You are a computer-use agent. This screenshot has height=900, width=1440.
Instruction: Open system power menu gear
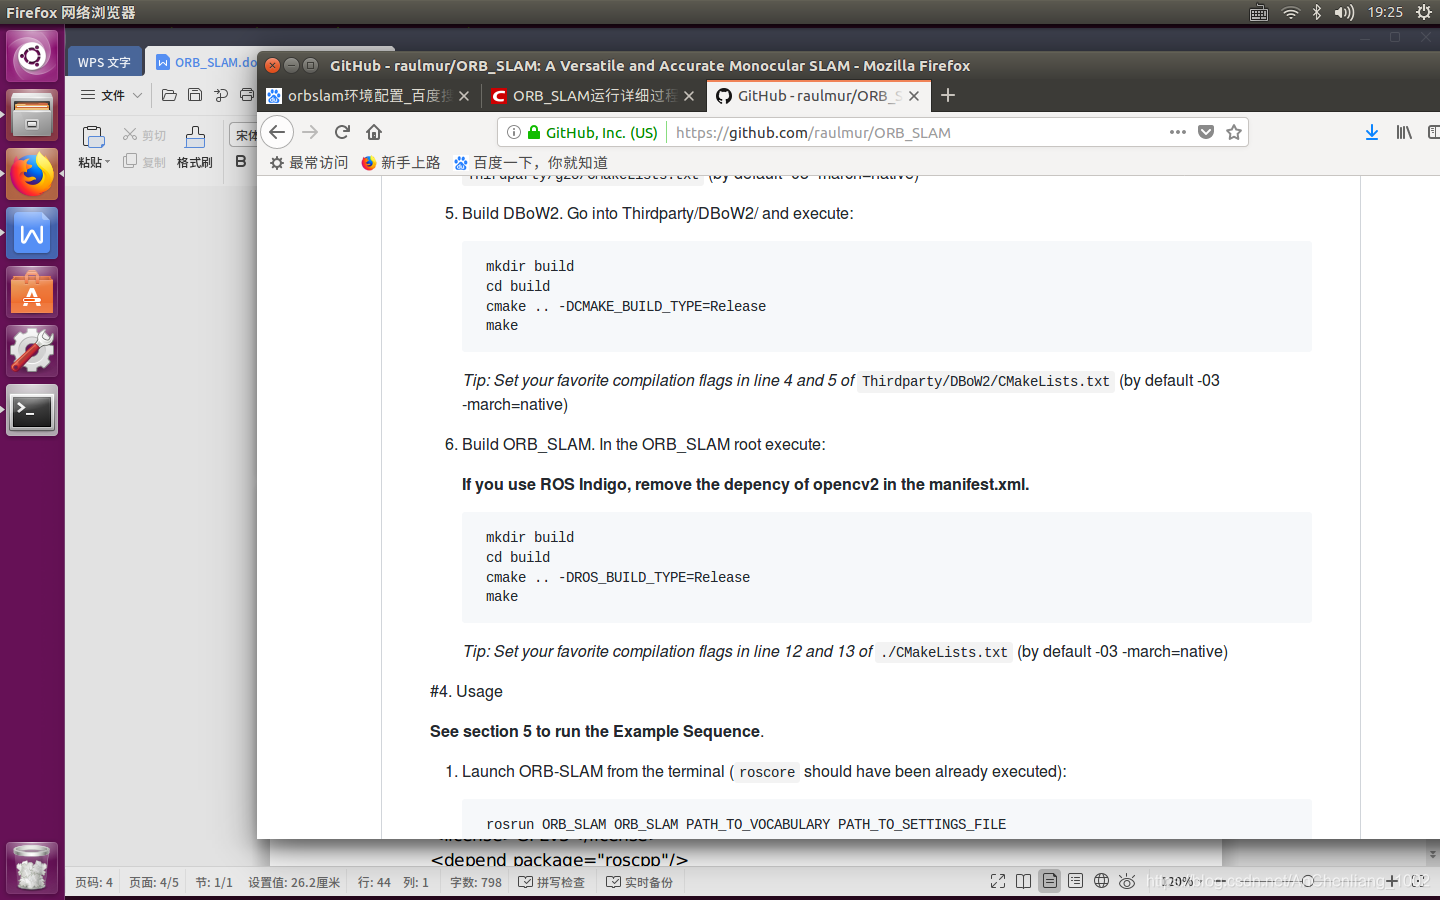pyautogui.click(x=1424, y=12)
